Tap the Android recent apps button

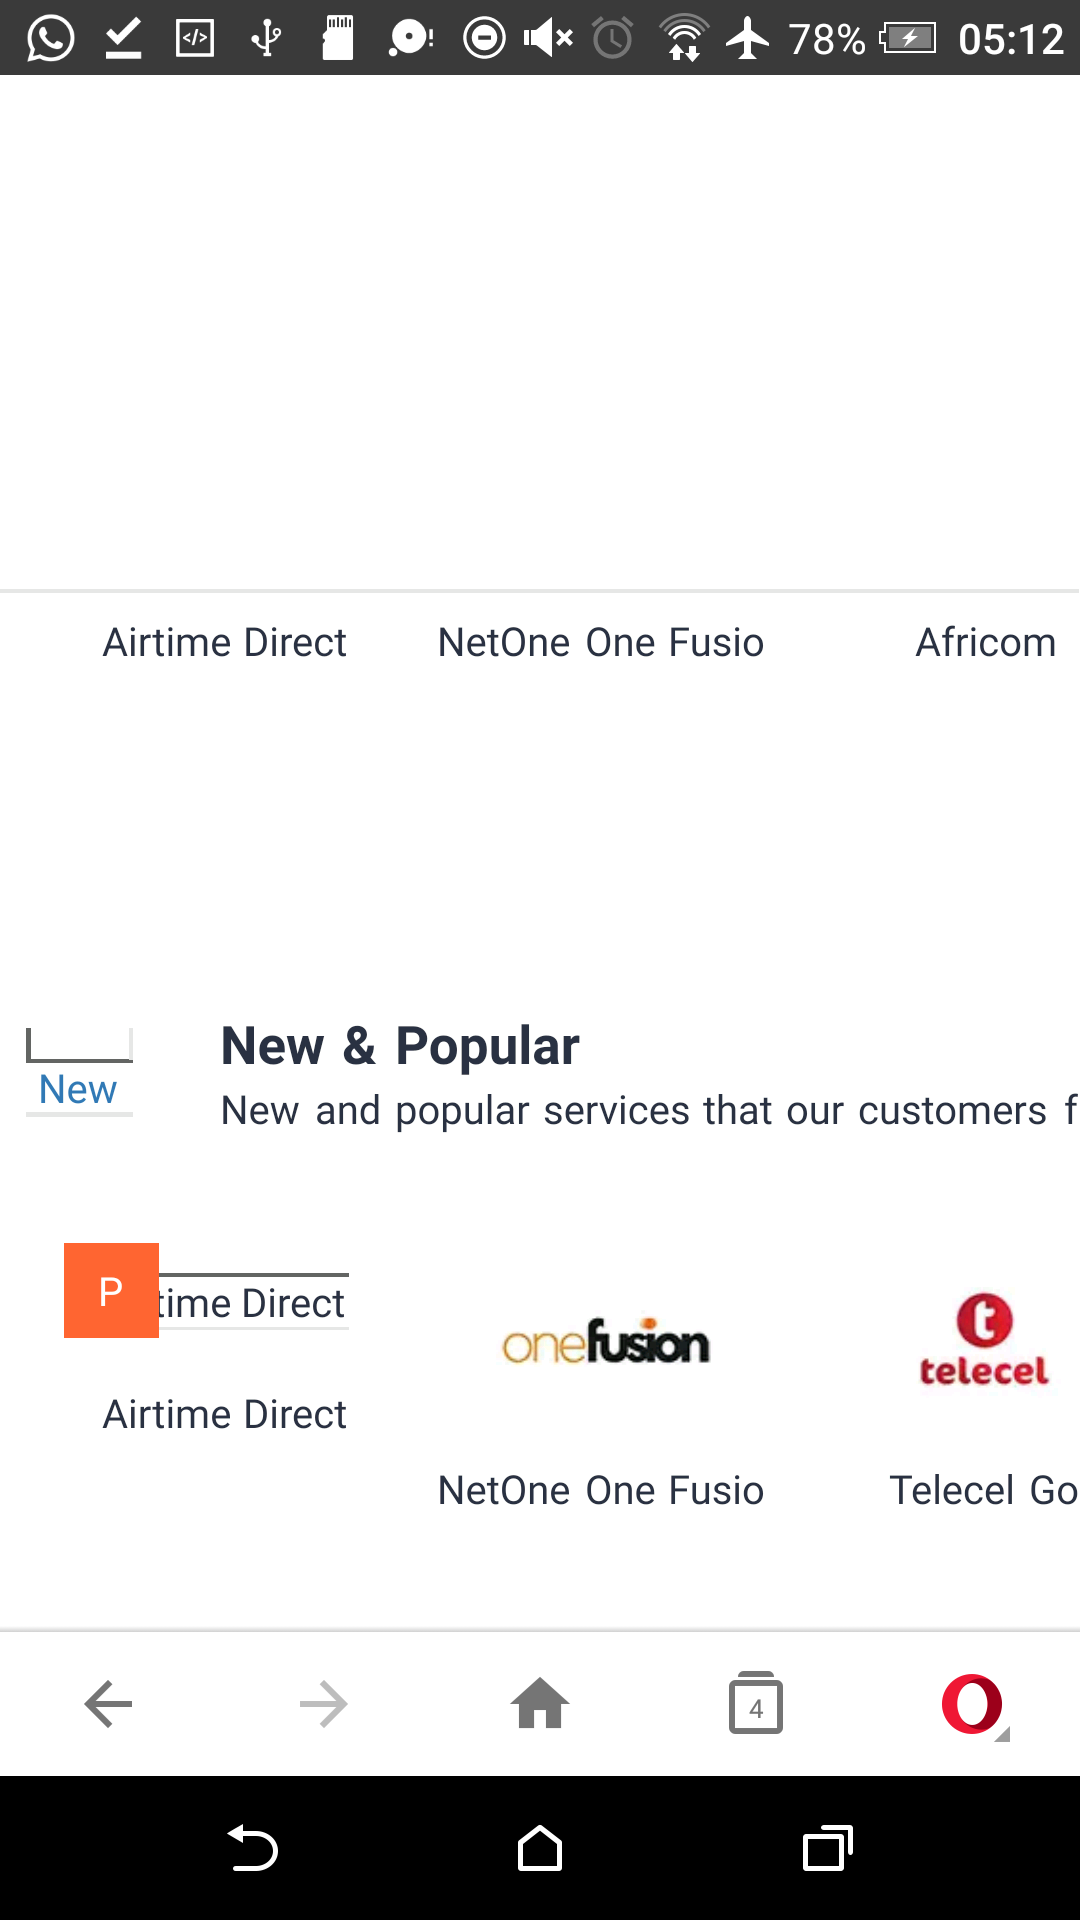point(826,1848)
